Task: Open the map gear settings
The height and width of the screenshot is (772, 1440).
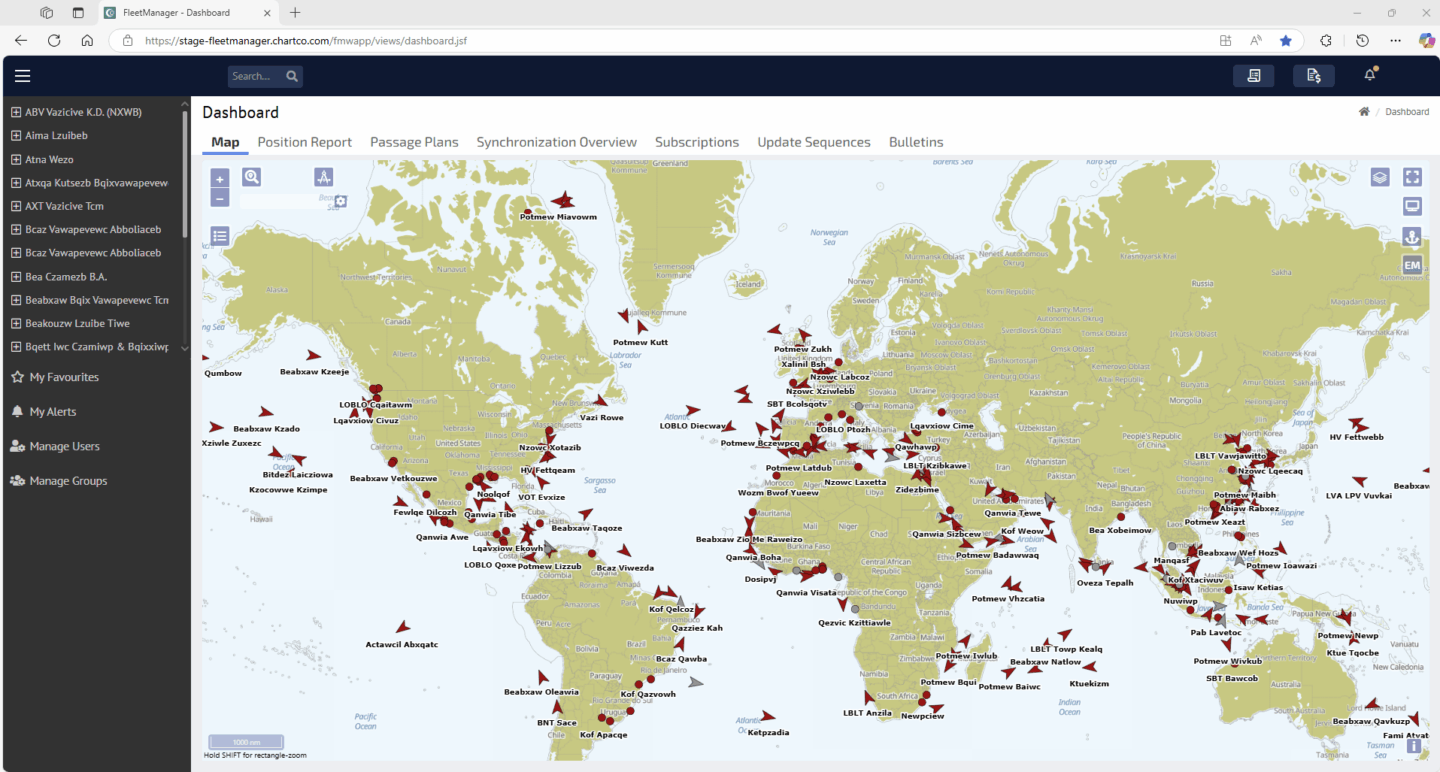Action: tap(340, 201)
